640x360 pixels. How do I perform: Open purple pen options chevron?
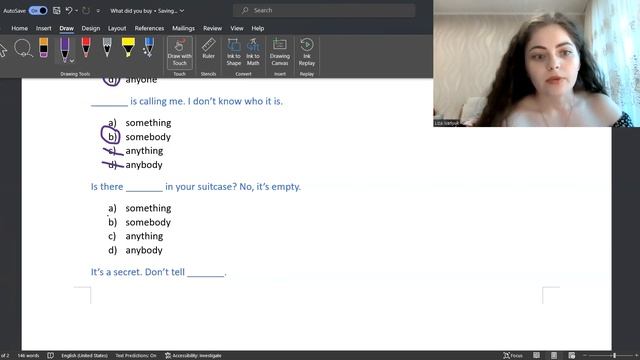(72, 60)
